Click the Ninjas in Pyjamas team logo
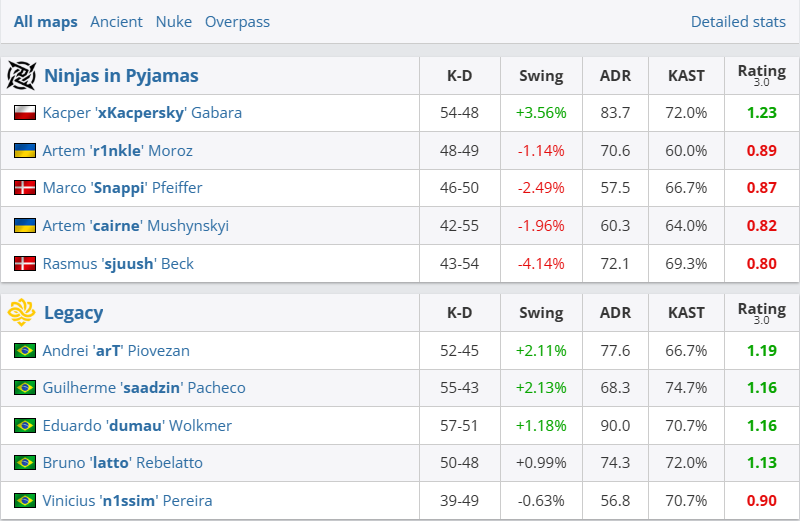The image size is (800, 521). pyautogui.click(x=22, y=75)
